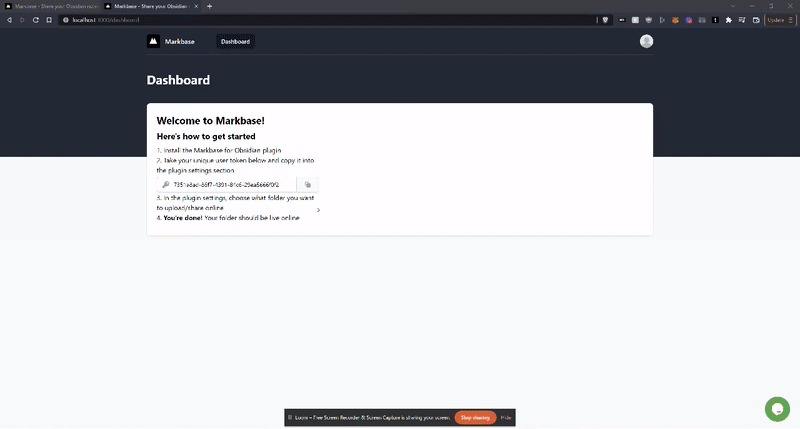Close the active Markbase tab
800x429 pixels.
[x=196, y=6]
